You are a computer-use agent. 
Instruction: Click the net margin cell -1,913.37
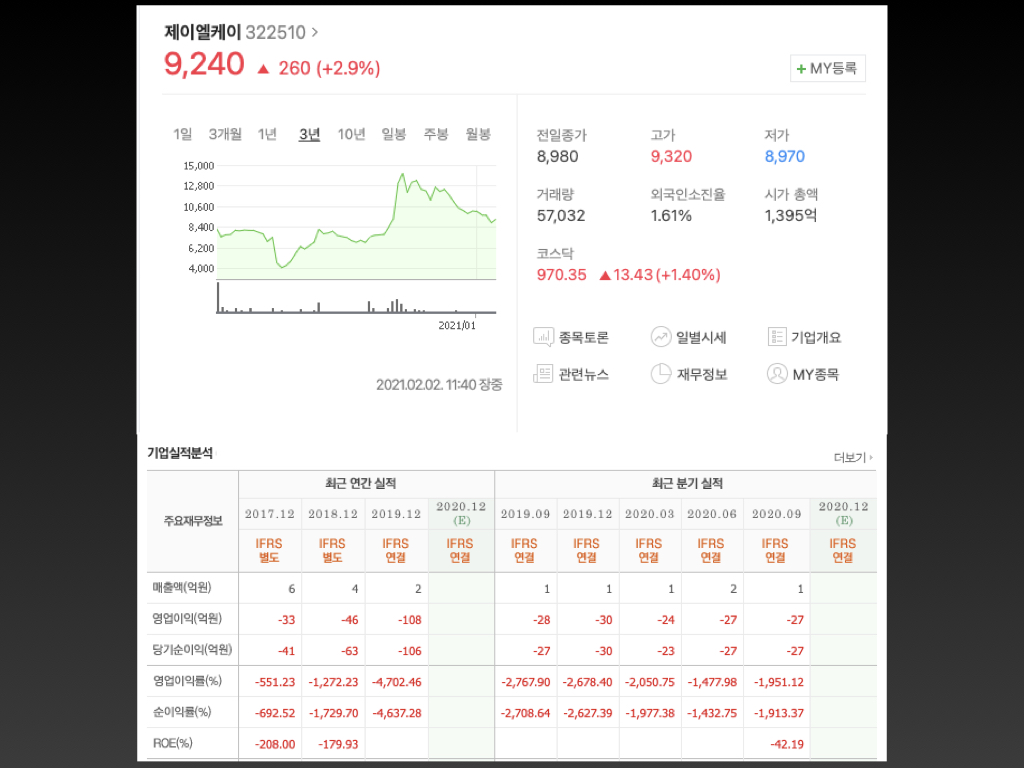pos(778,713)
